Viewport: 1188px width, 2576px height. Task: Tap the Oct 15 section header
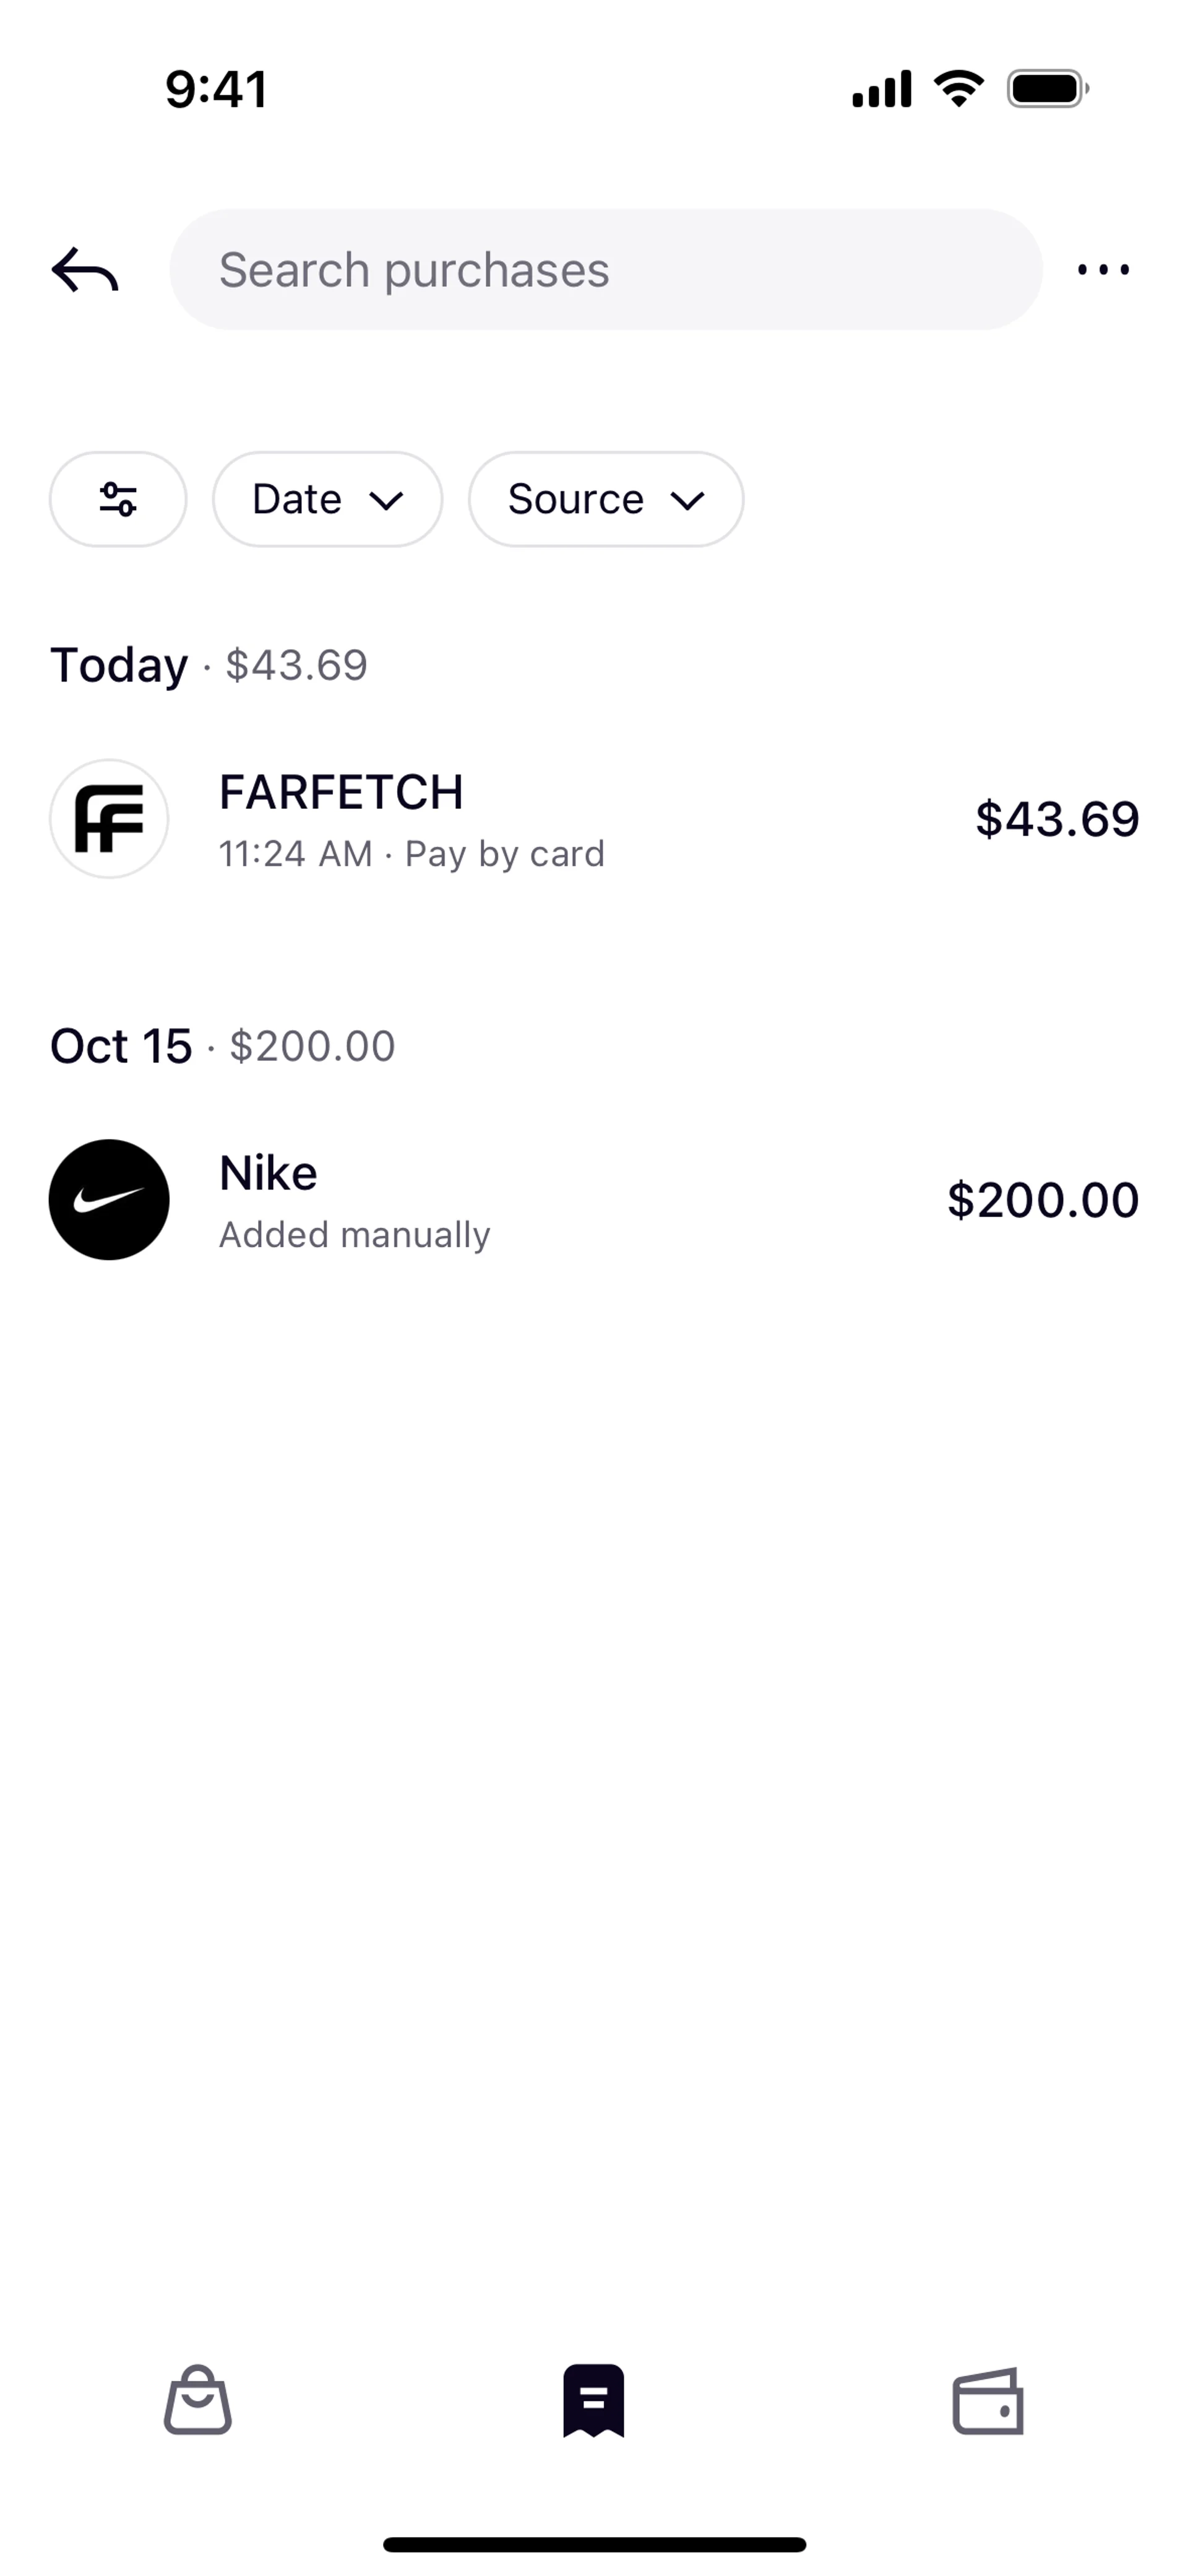[222, 1046]
